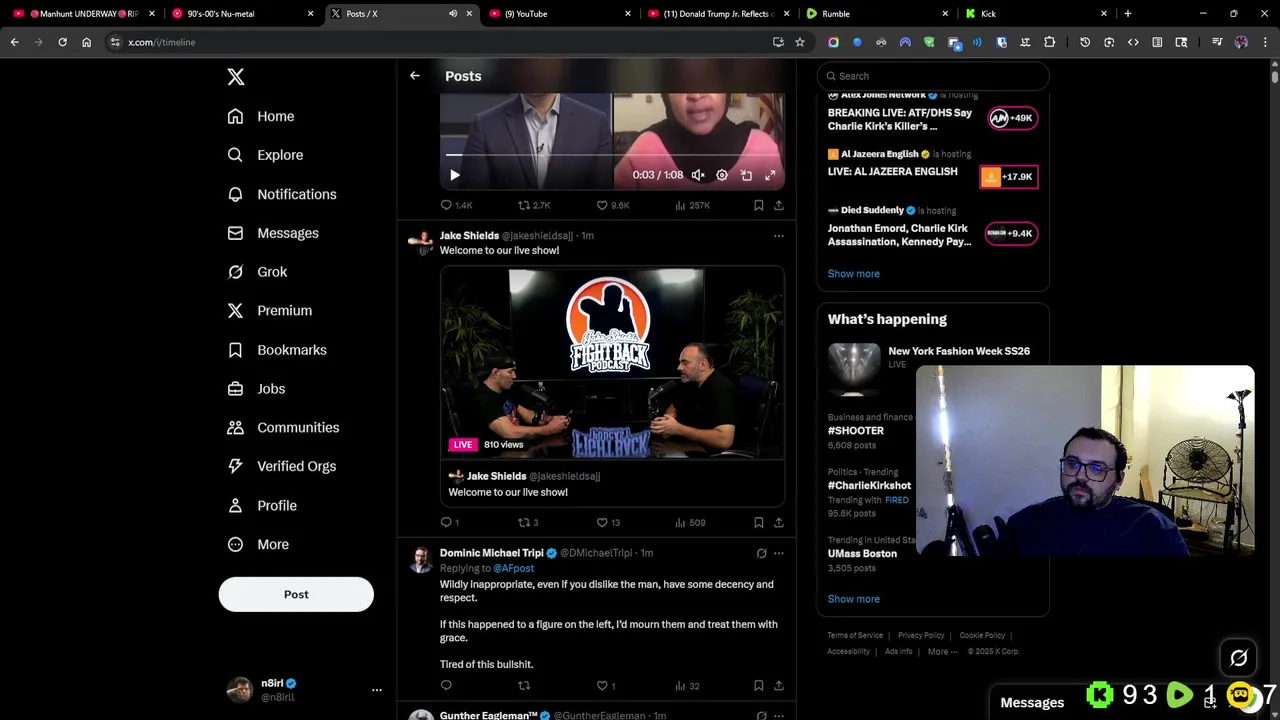
Task: Like the Dominic Michael Tripi post
Action: point(606,686)
